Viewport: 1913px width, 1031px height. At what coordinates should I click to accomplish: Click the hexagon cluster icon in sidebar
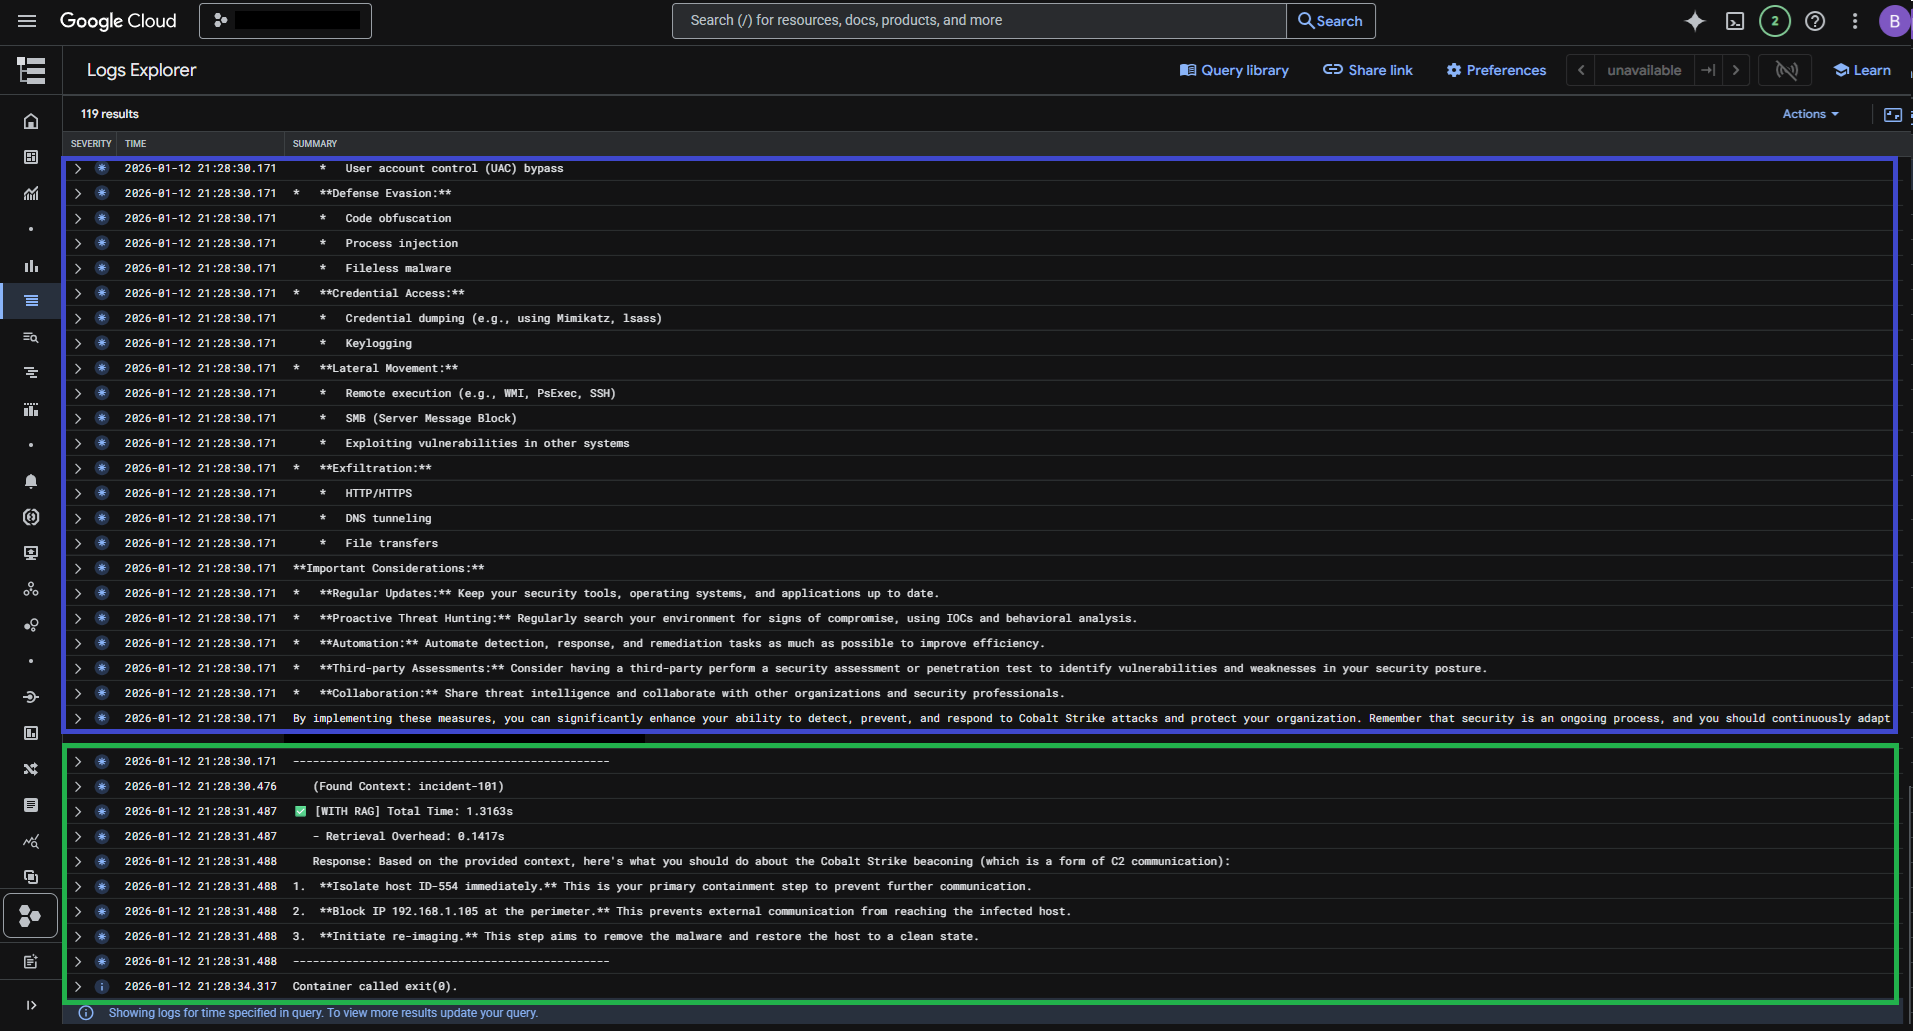coord(30,915)
